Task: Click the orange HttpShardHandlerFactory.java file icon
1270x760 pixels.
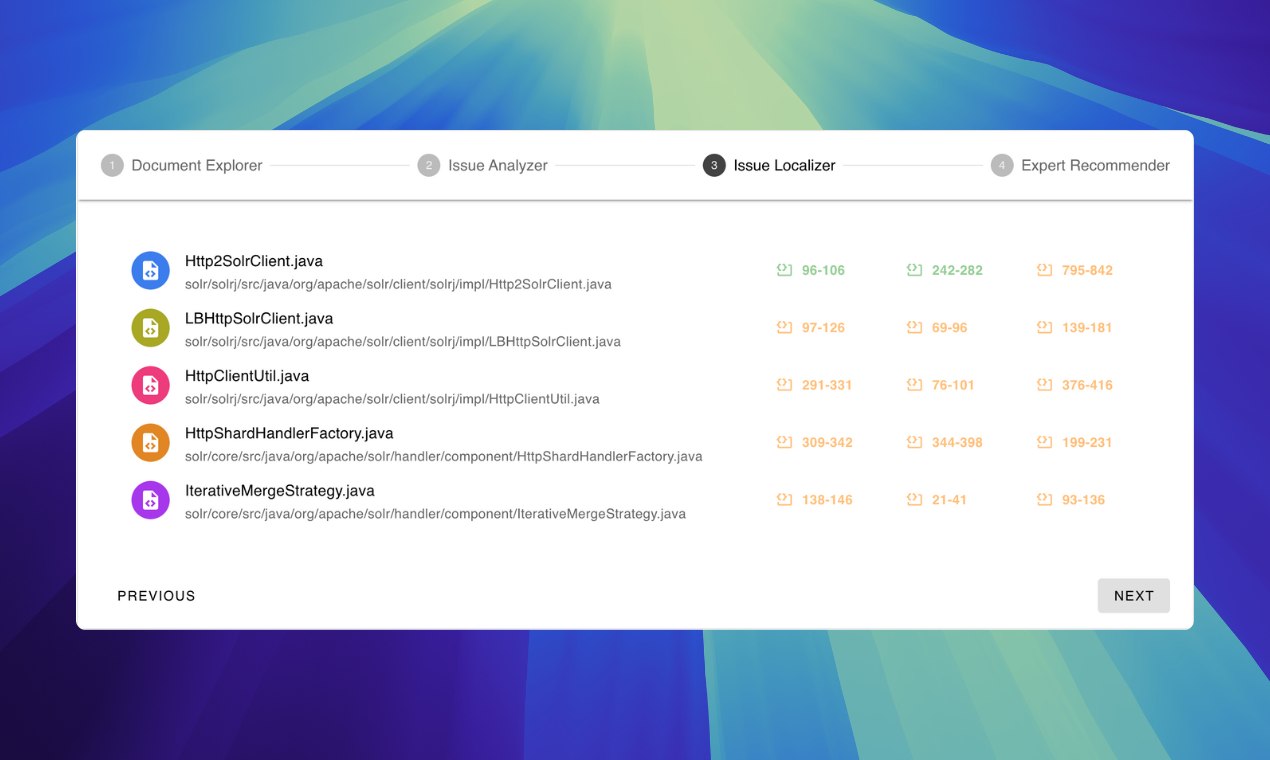Action: [151, 443]
